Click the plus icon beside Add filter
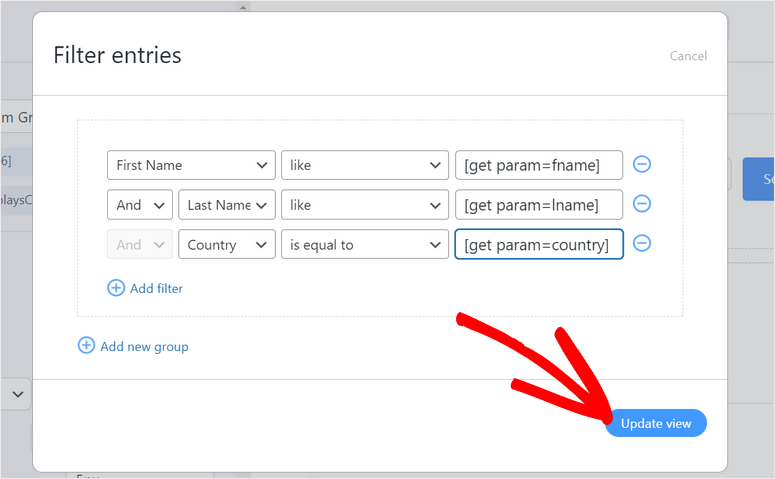The image size is (775, 479). point(116,288)
